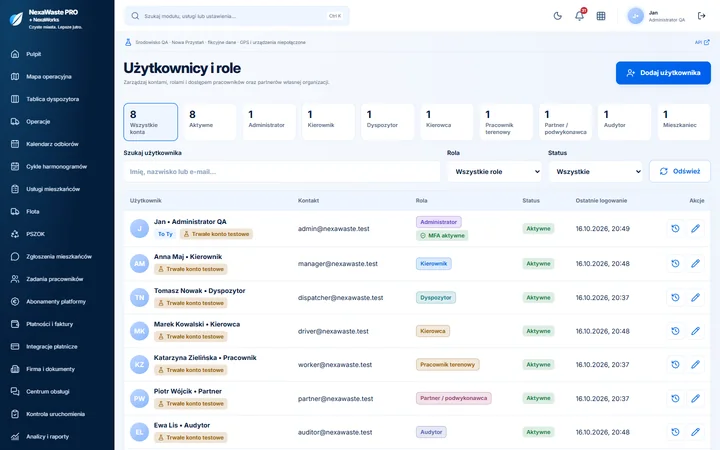This screenshot has height=450, width=720.
Task: Open Kontrola uruchomienia in the sidebar
Action: 57,414
